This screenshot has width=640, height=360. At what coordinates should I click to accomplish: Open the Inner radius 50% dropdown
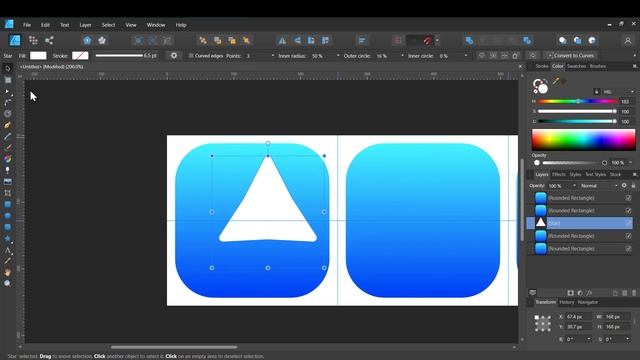point(338,56)
